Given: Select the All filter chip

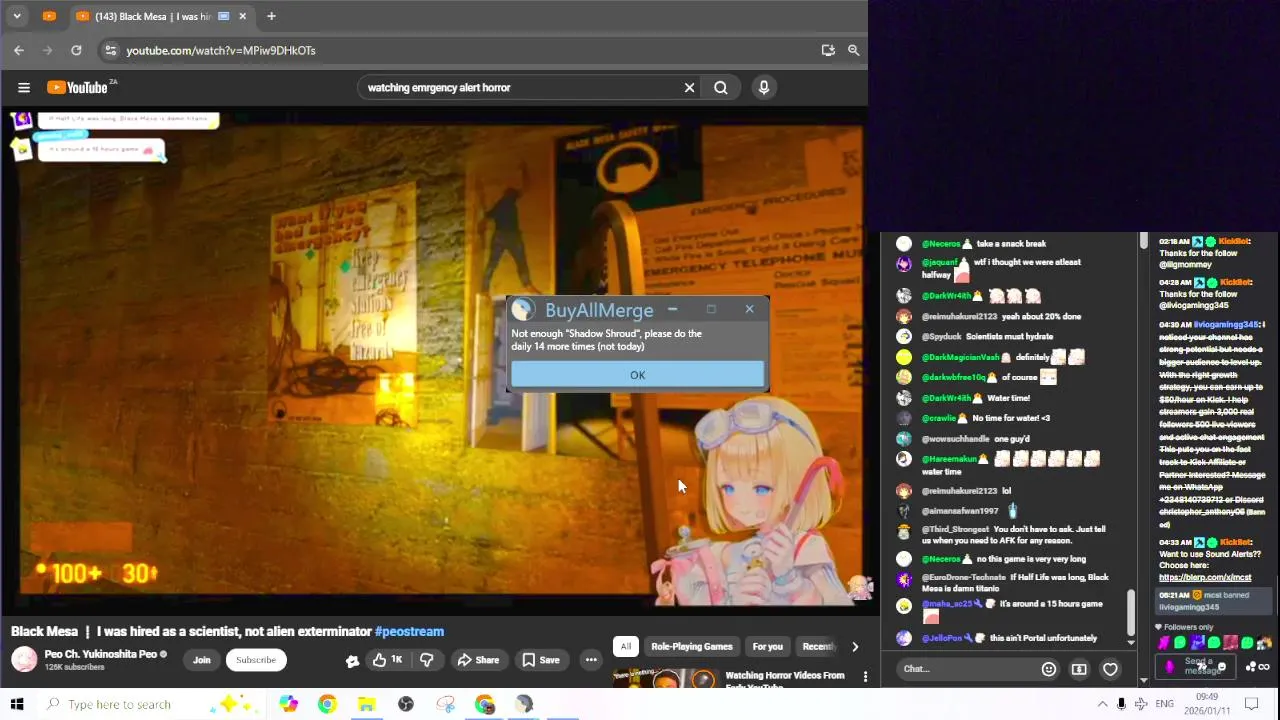Looking at the screenshot, I should [626, 646].
